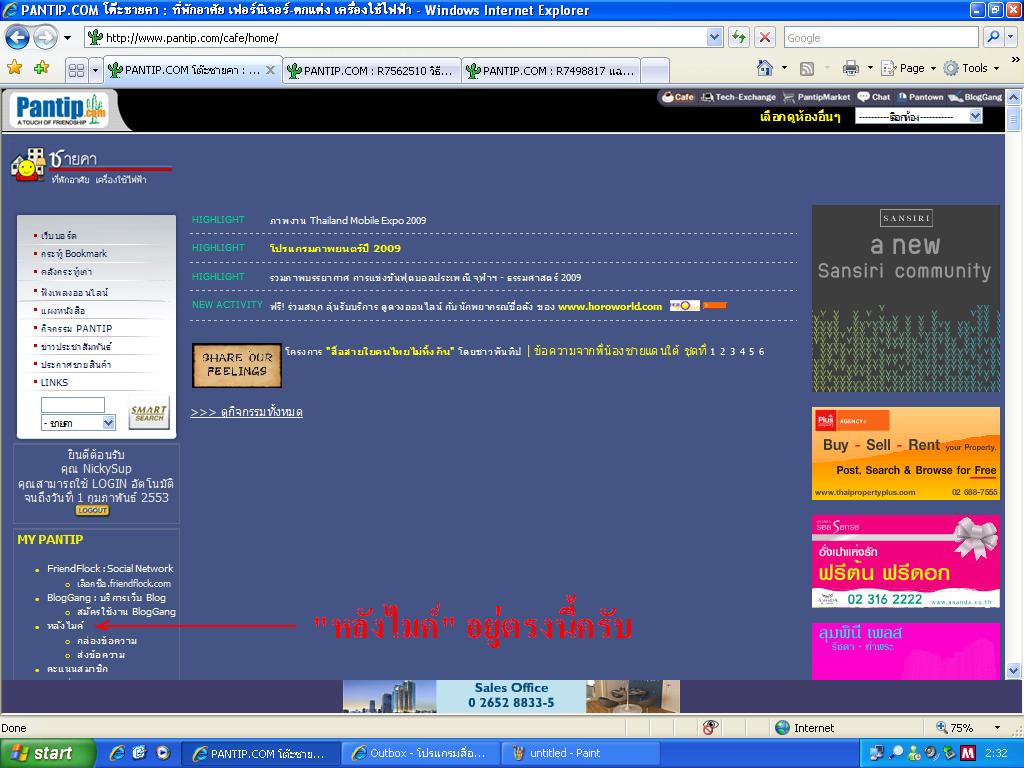
Task: Open the PANTIP activities sidebar item
Action: click(76, 328)
